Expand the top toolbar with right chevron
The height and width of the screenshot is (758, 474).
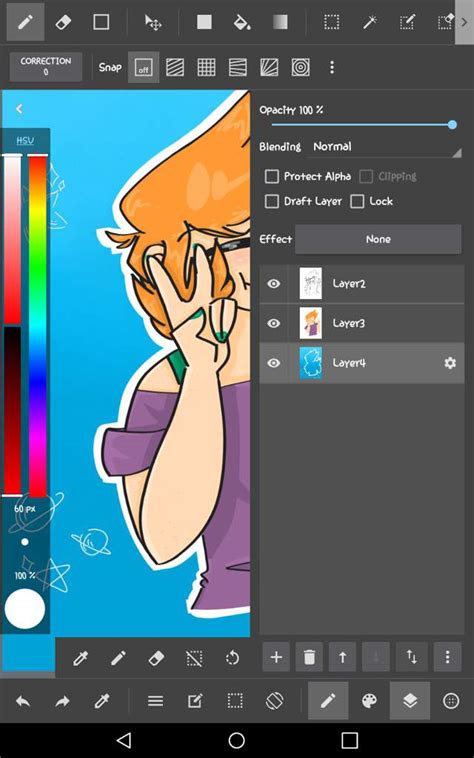coord(464,22)
